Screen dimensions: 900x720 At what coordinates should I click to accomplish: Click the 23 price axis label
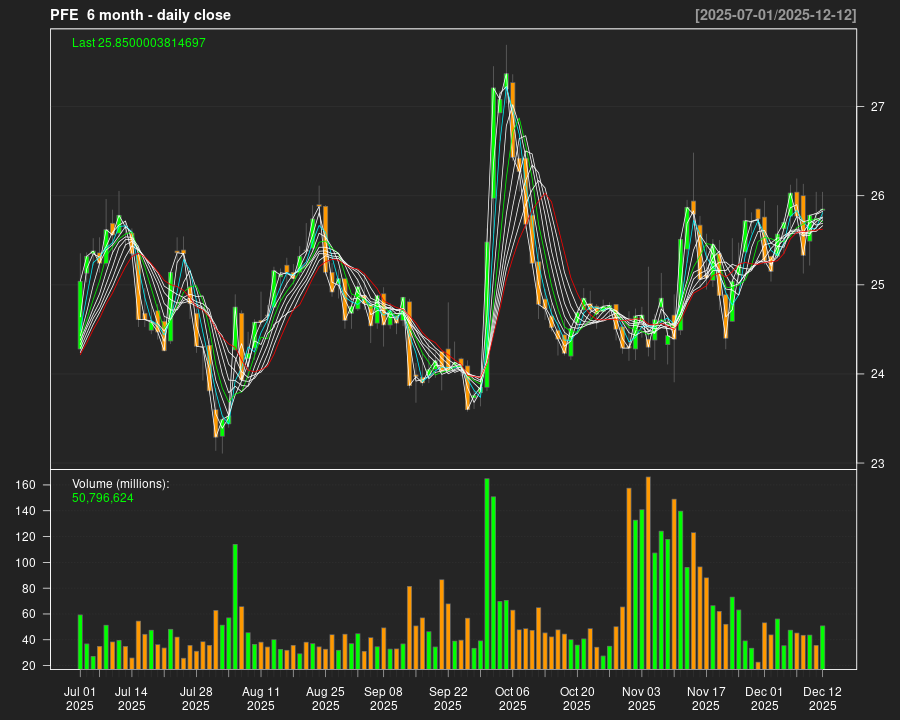click(877, 464)
